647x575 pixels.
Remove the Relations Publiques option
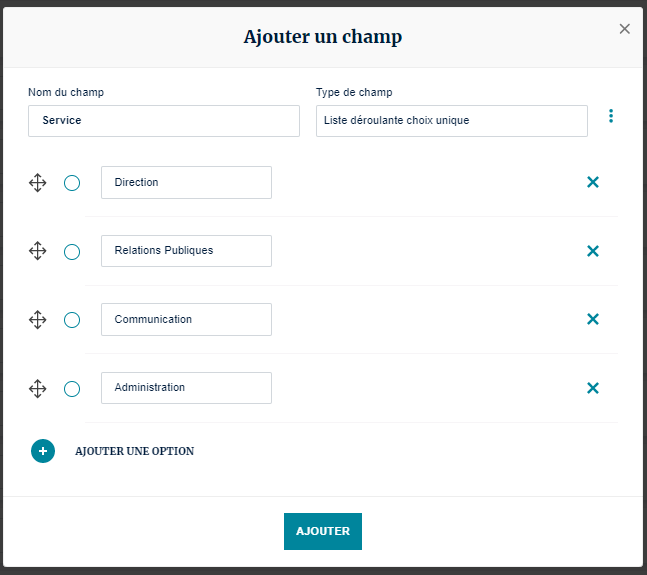(592, 251)
